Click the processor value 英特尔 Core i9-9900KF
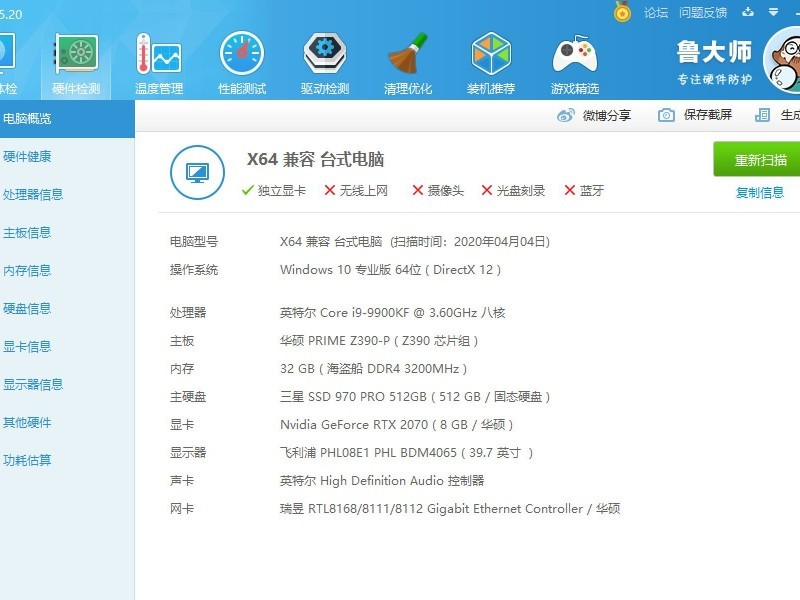The image size is (800, 600). (x=392, y=312)
